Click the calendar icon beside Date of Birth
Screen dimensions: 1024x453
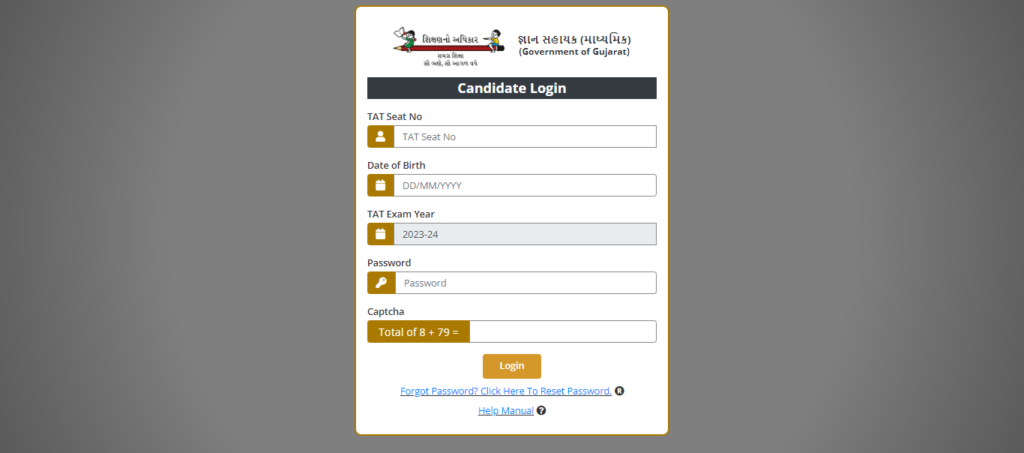[380, 185]
